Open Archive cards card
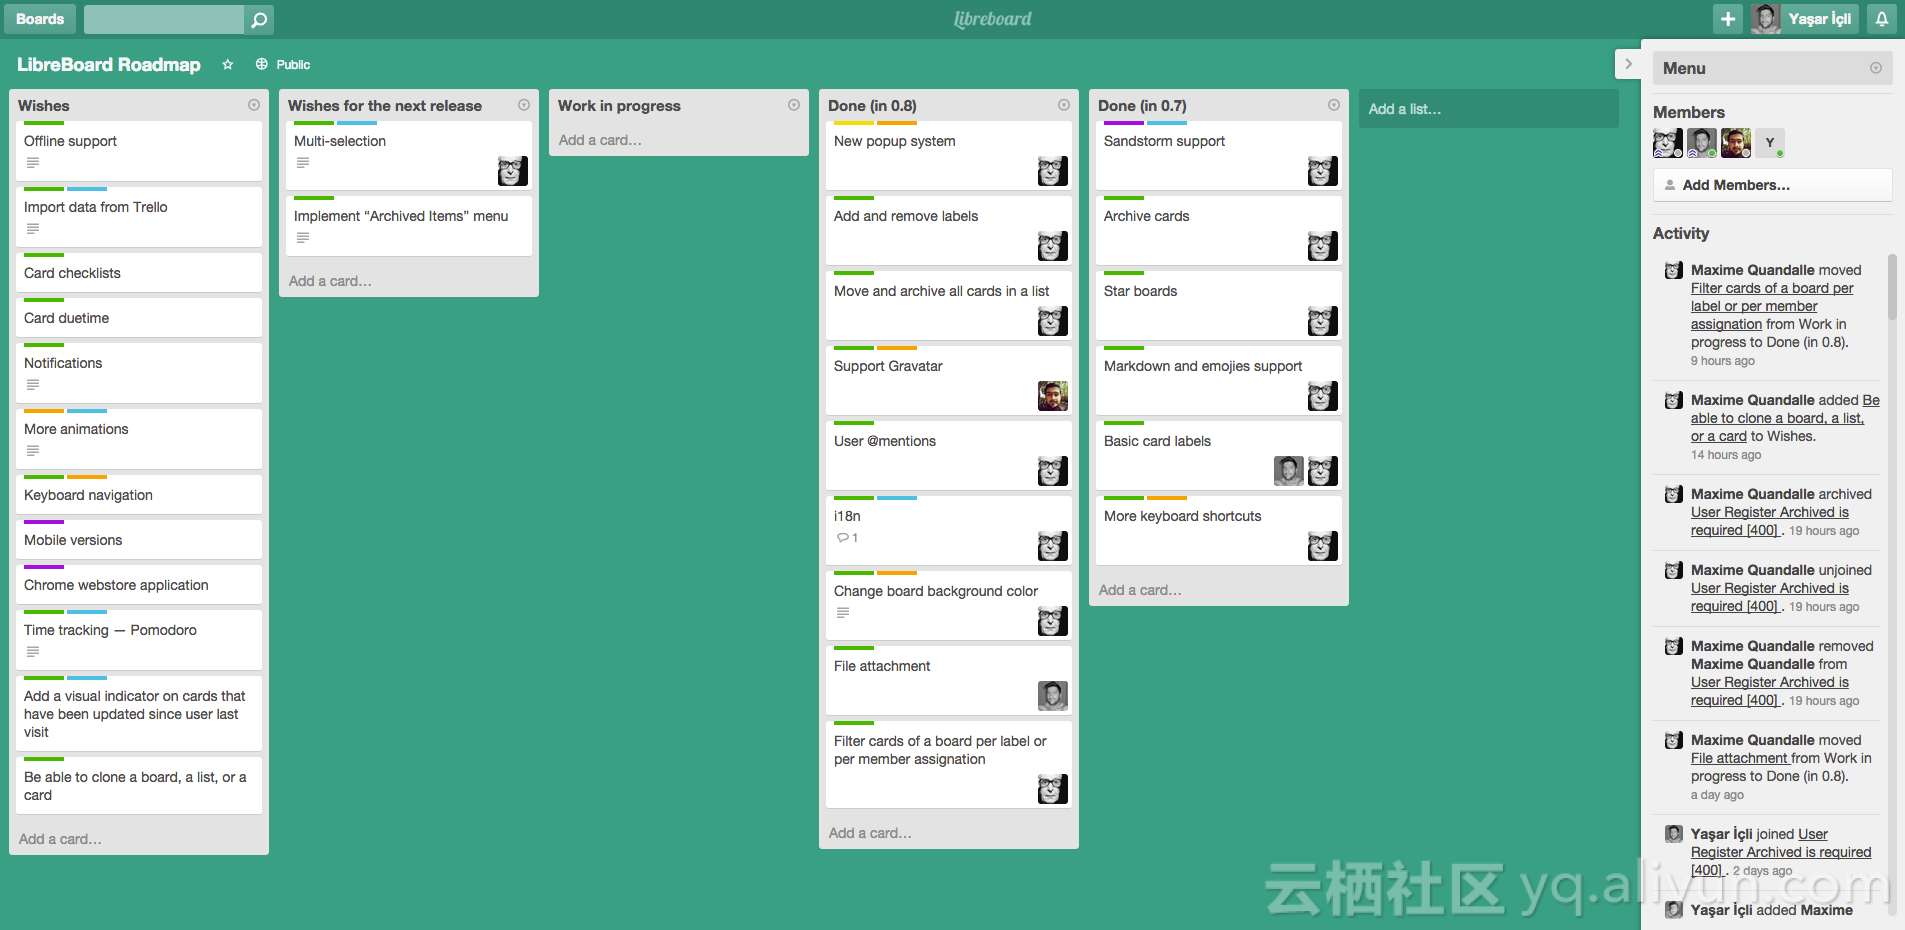 [x=1219, y=230]
